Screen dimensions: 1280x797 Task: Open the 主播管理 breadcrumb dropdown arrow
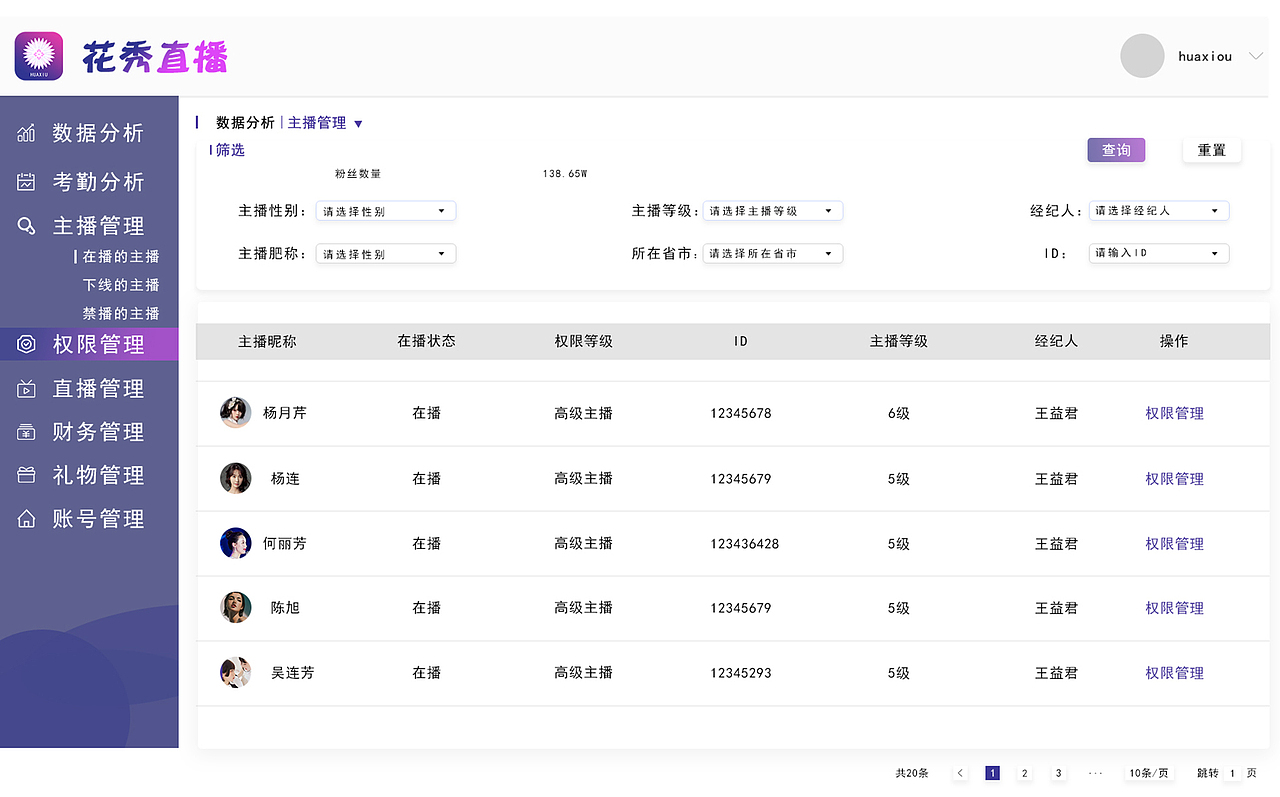point(358,124)
